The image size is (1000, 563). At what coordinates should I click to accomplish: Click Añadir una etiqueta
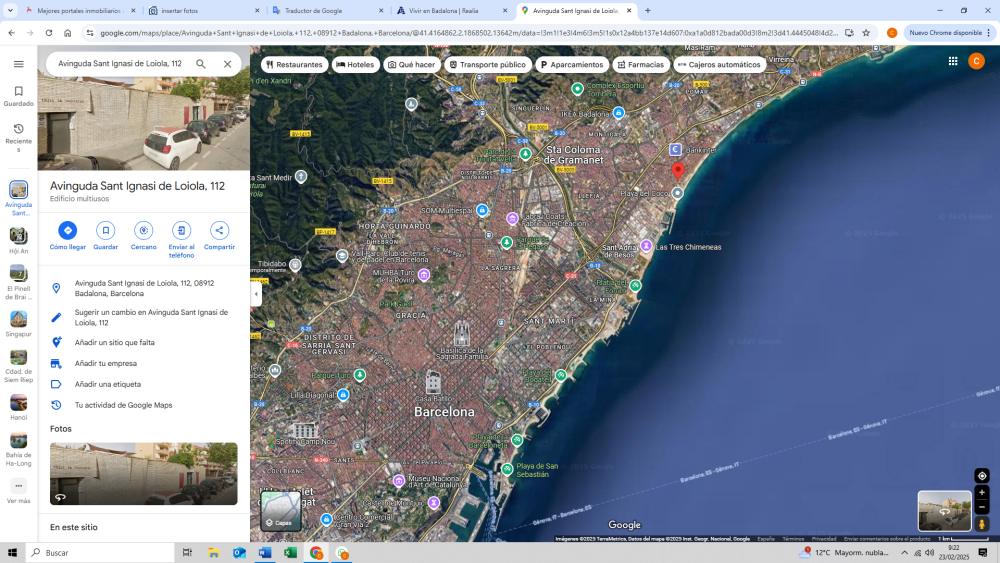[143, 384]
